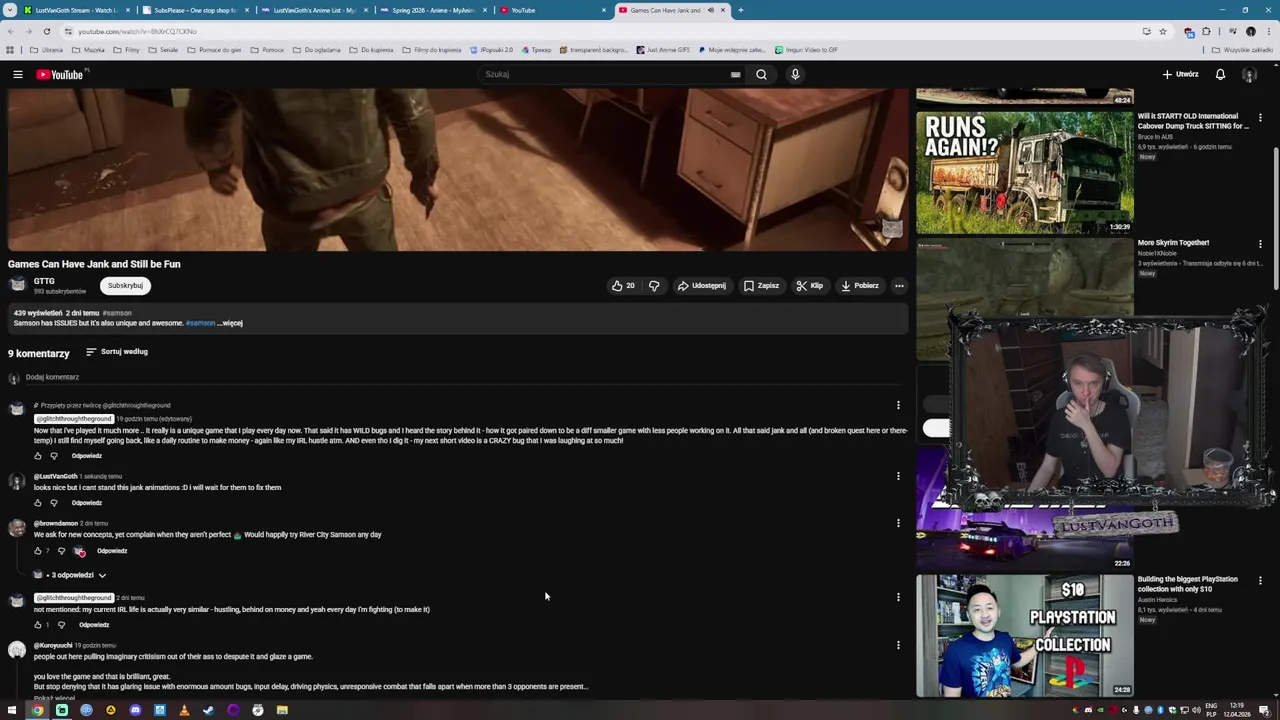Open the Discord taskbar icon
1280x720 pixels.
click(135, 710)
